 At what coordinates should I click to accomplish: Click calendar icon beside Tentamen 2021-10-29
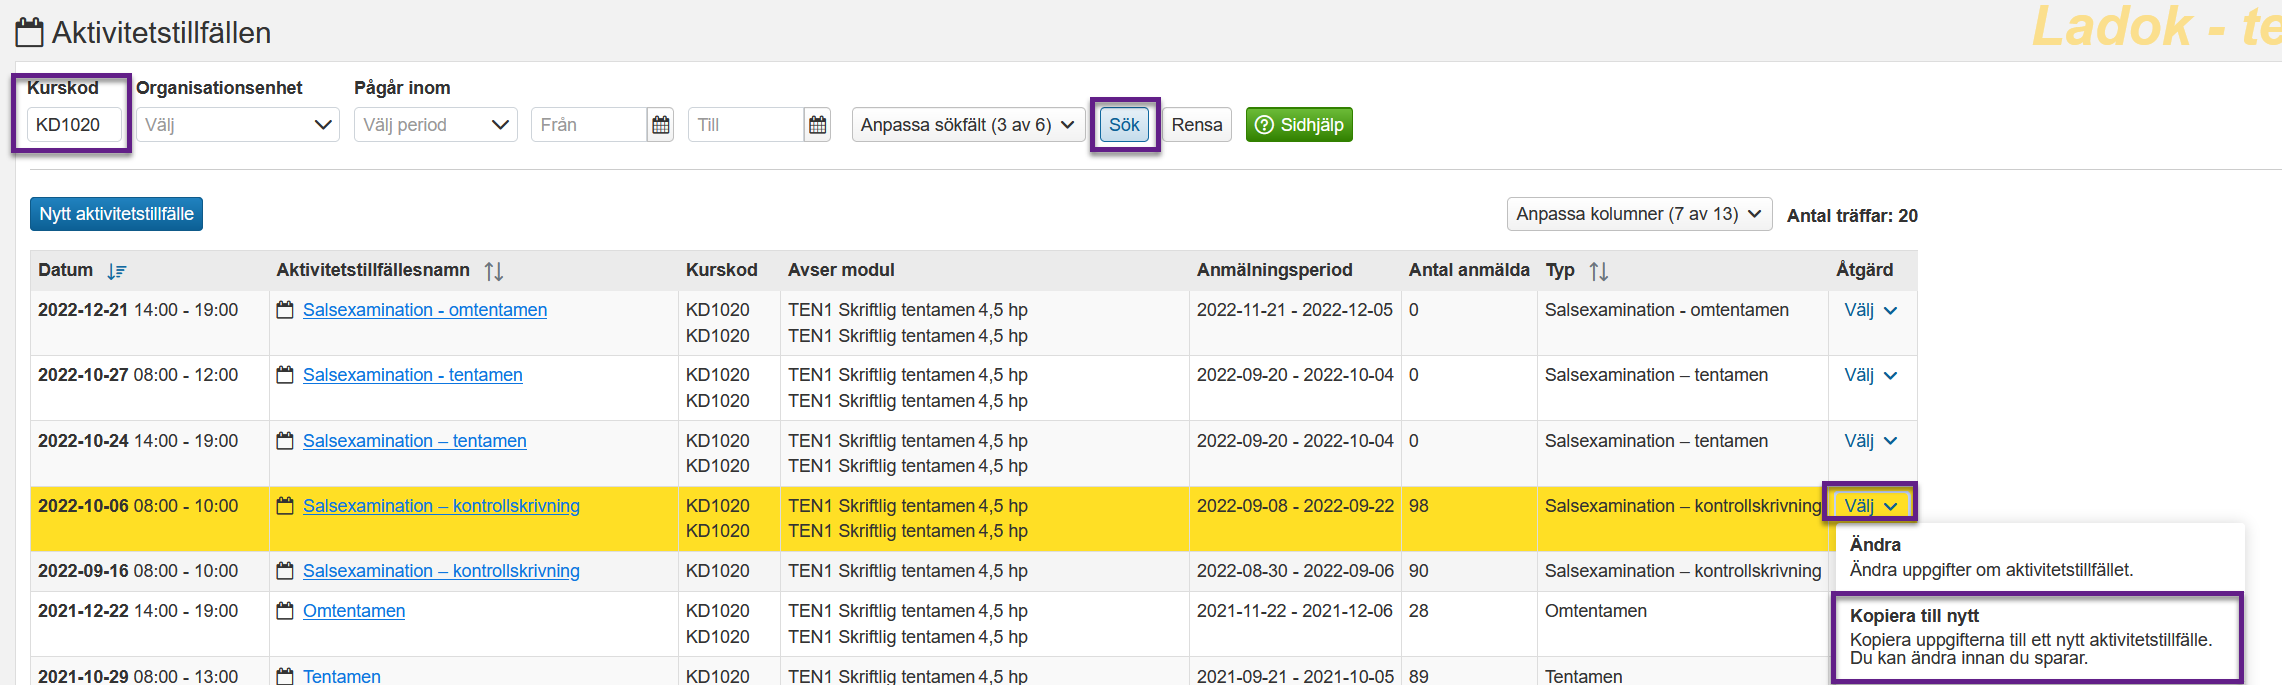point(285,676)
